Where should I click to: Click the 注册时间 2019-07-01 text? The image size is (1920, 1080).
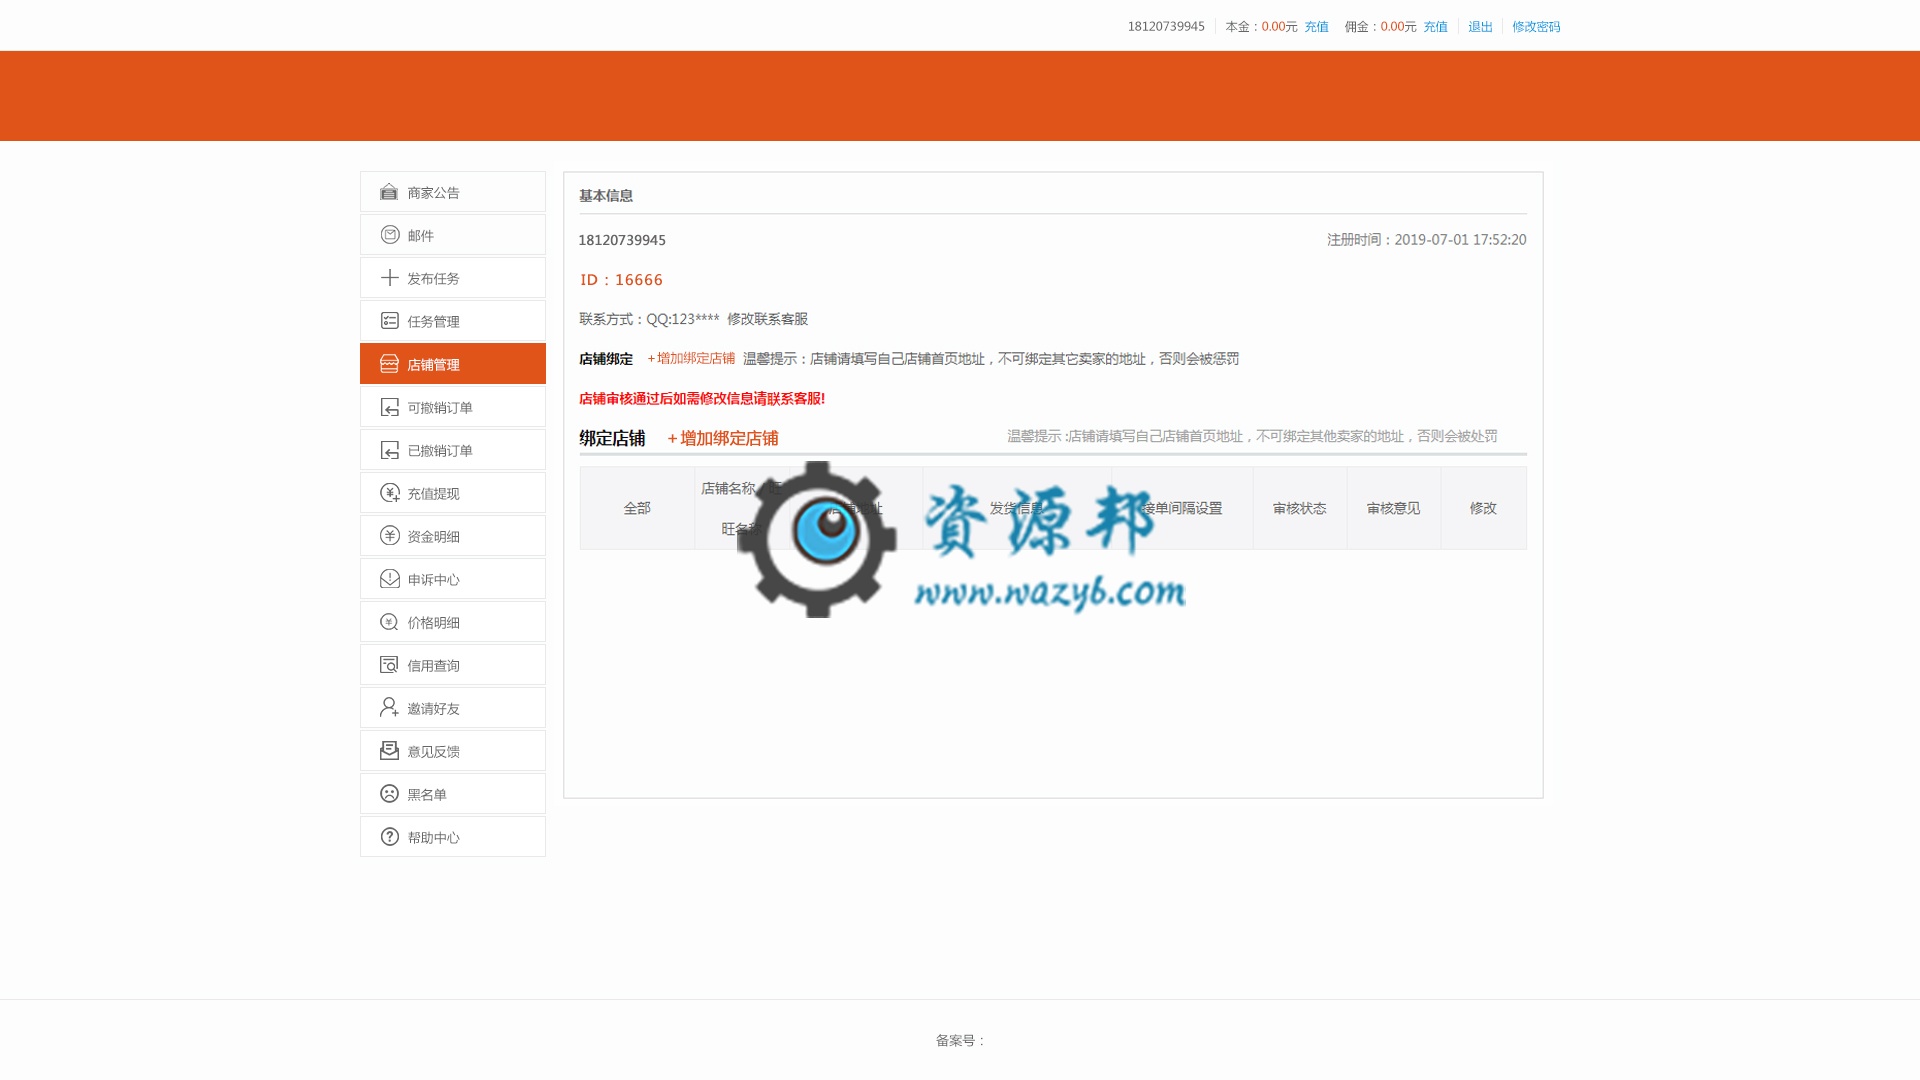[1426, 240]
